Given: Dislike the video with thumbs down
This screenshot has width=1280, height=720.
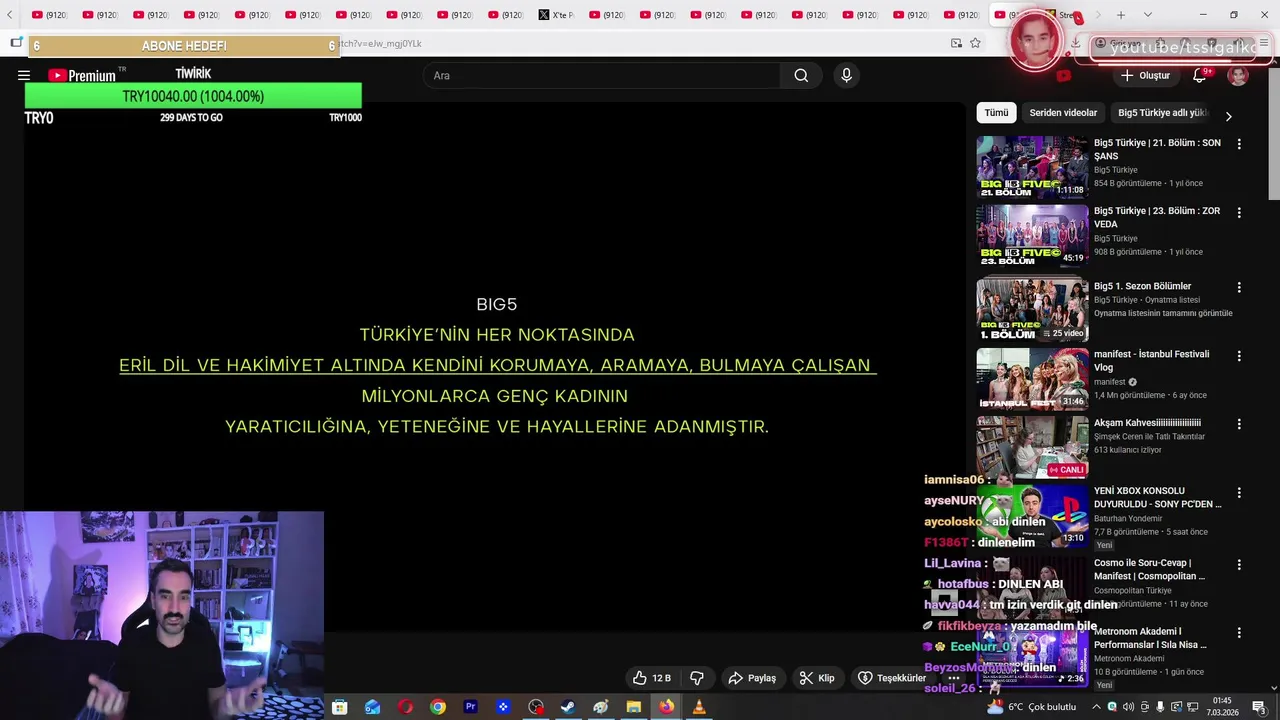Looking at the screenshot, I should (x=697, y=678).
